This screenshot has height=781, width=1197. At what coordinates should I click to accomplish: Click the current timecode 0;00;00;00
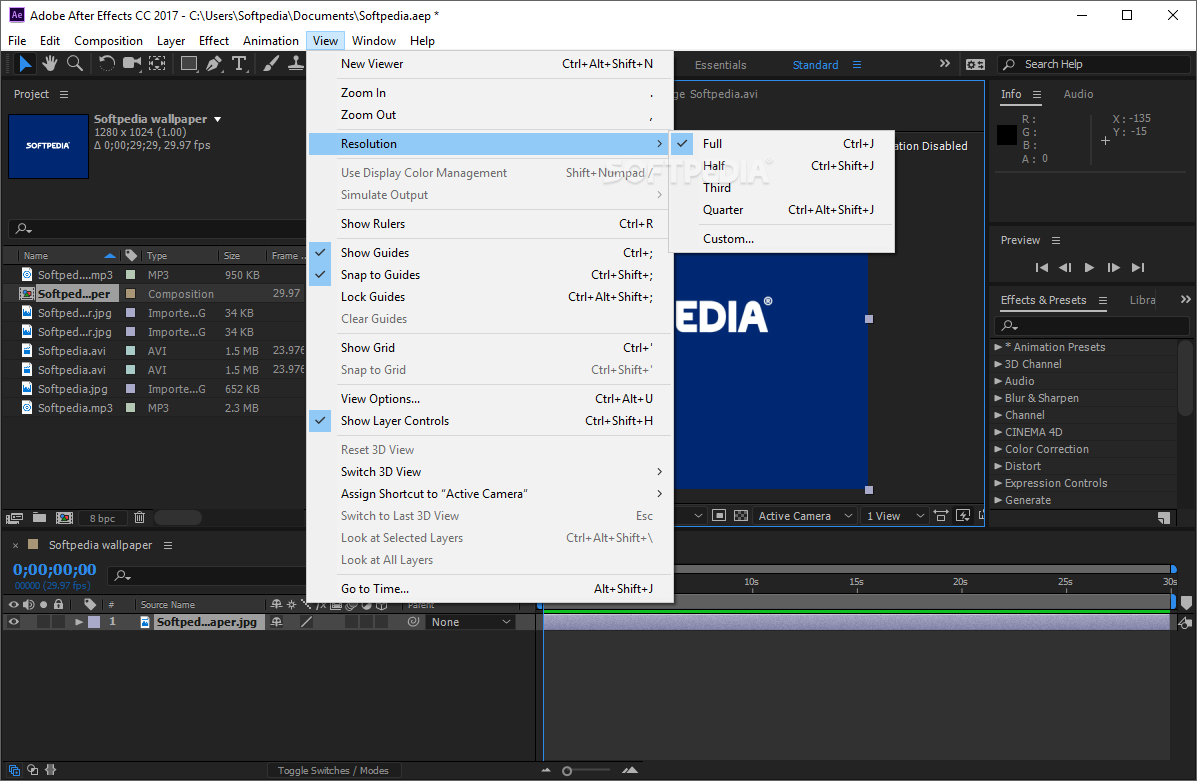[54, 570]
